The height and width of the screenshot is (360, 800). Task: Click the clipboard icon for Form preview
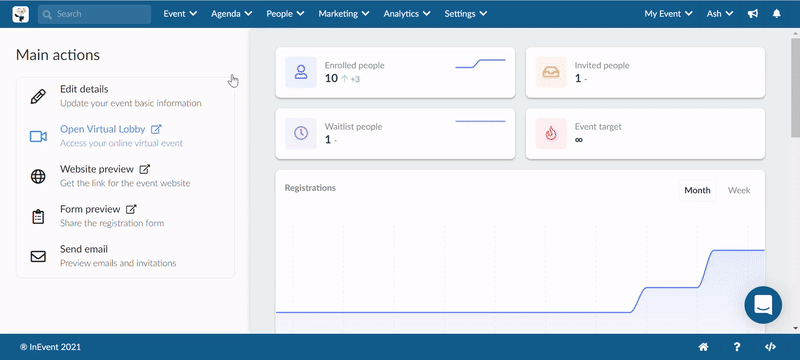pyautogui.click(x=38, y=217)
